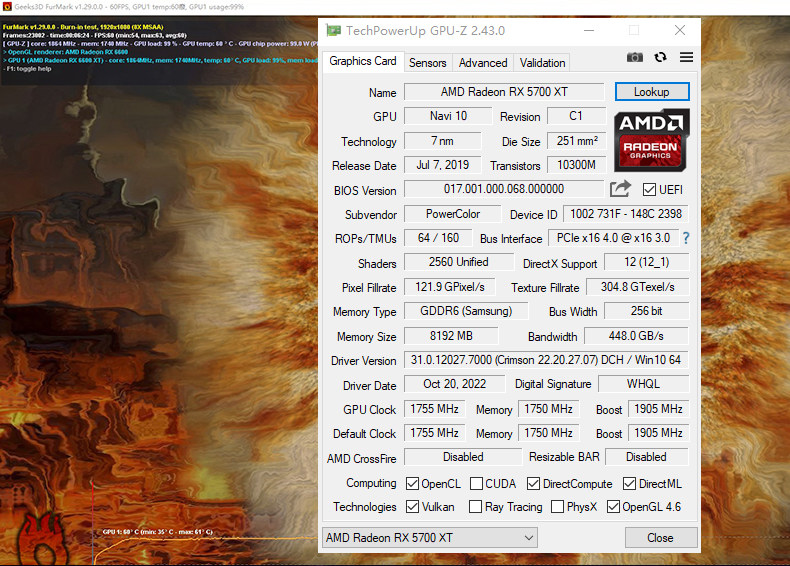Click the Revision field showing C1

[576, 116]
